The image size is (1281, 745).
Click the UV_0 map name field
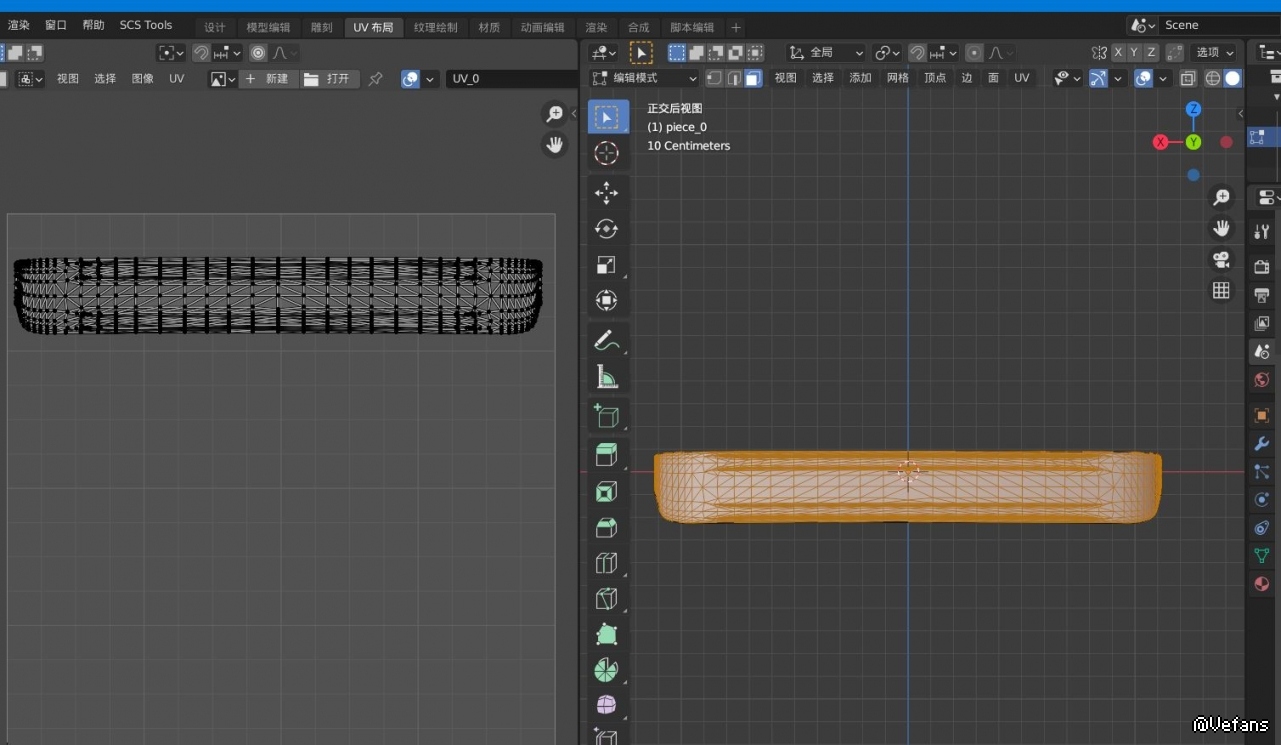point(510,79)
